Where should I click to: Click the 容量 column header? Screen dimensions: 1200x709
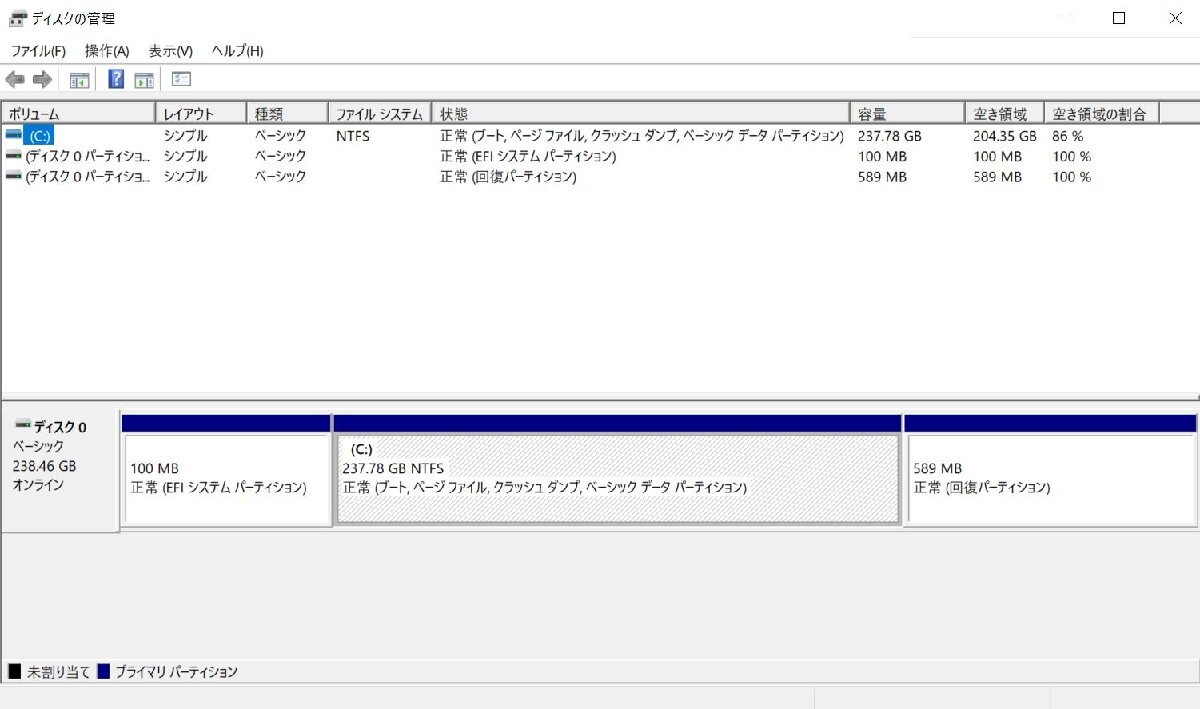pos(900,112)
